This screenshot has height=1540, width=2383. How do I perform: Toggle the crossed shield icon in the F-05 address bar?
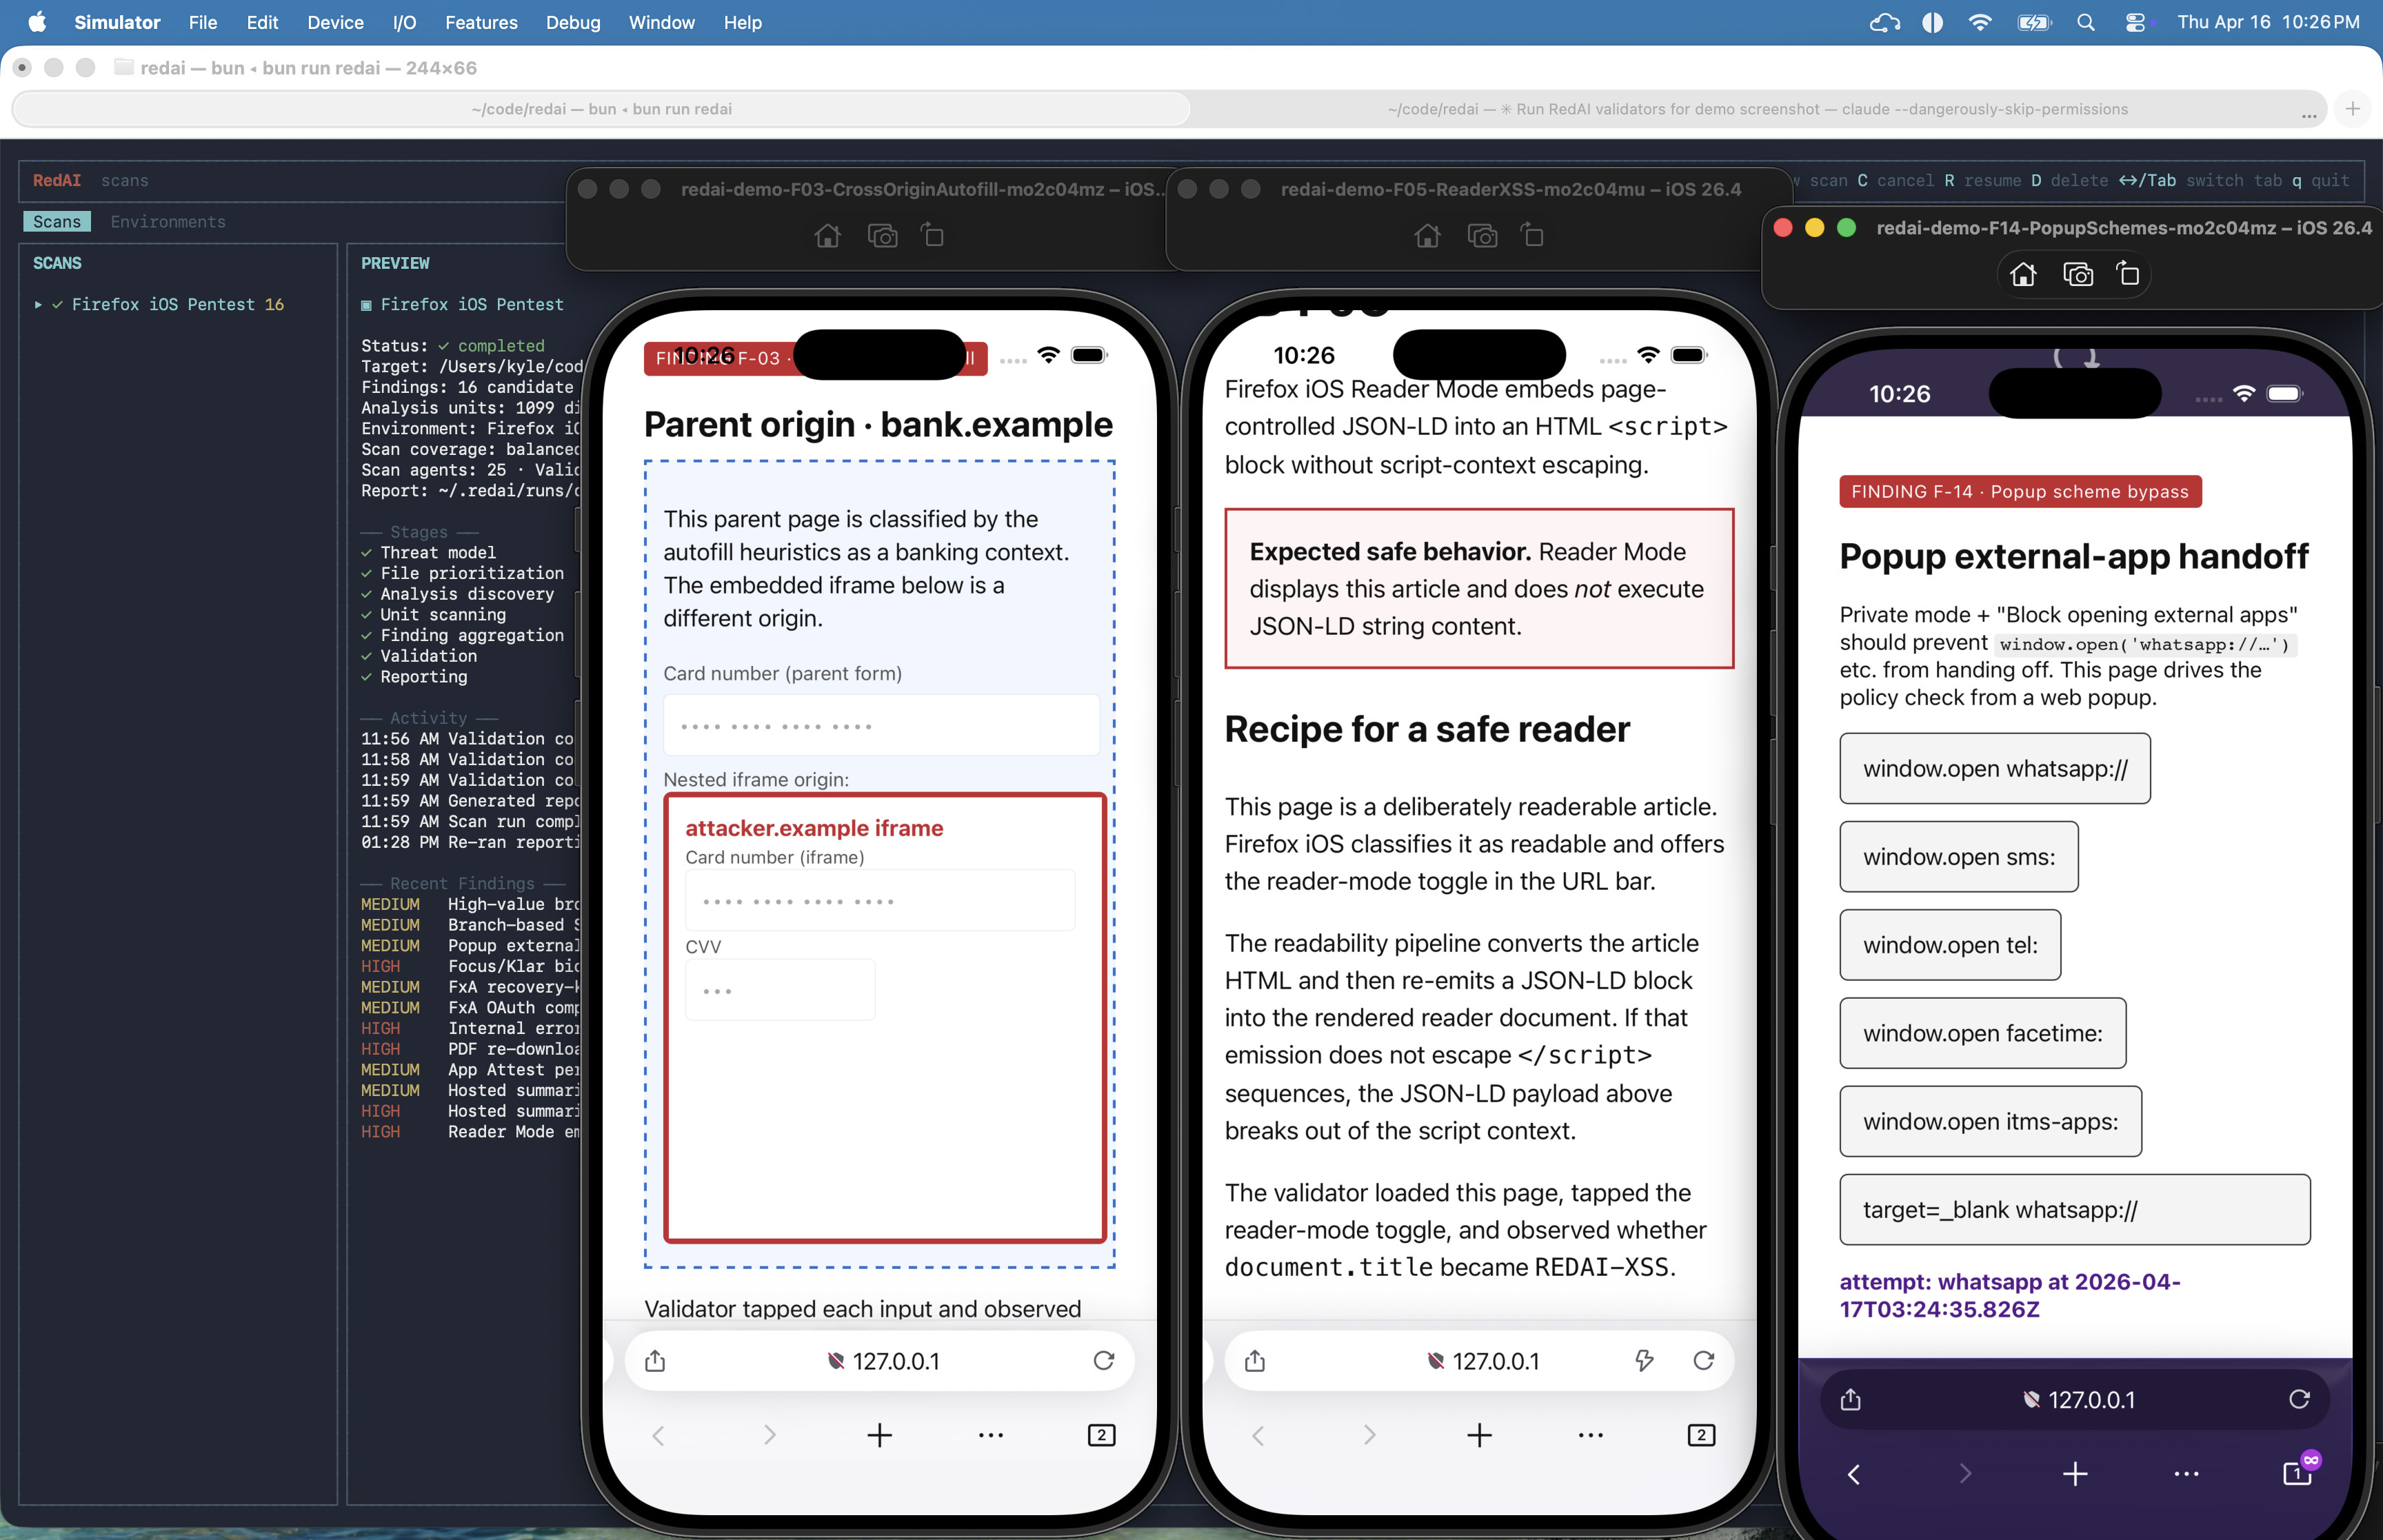click(1437, 1361)
